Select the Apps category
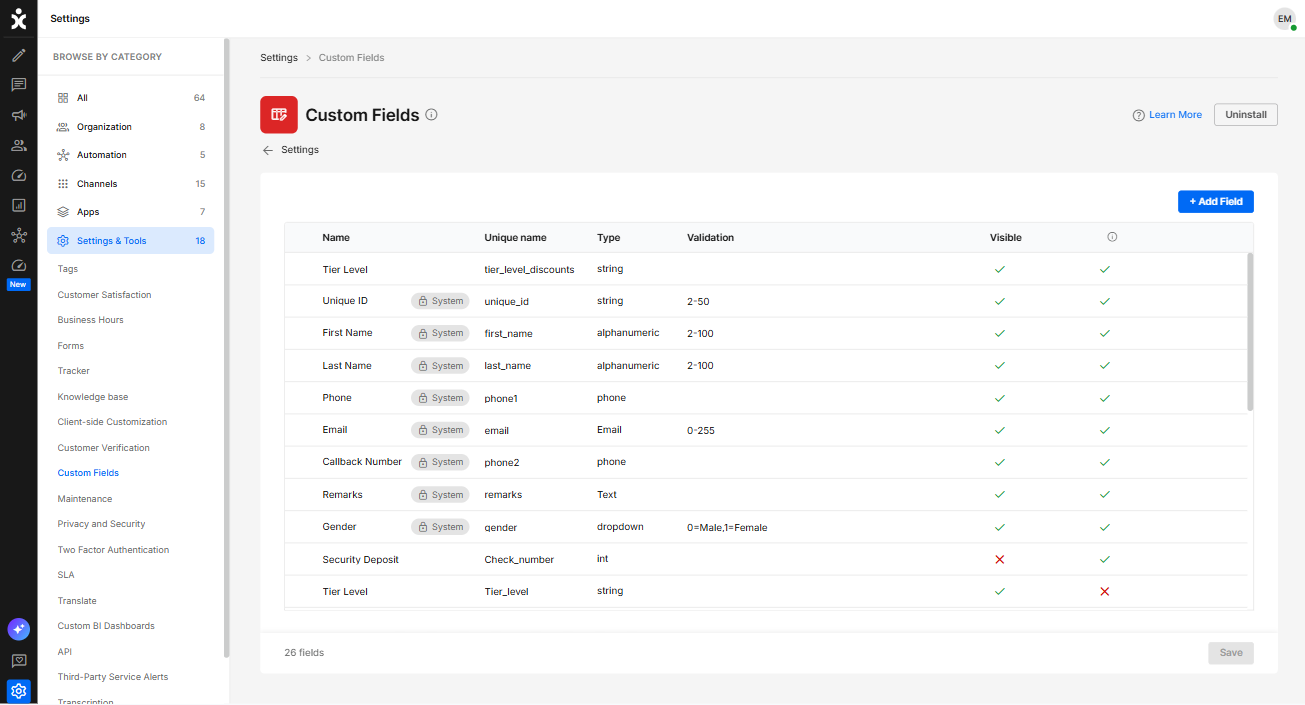This screenshot has width=1305, height=705. click(x=130, y=212)
